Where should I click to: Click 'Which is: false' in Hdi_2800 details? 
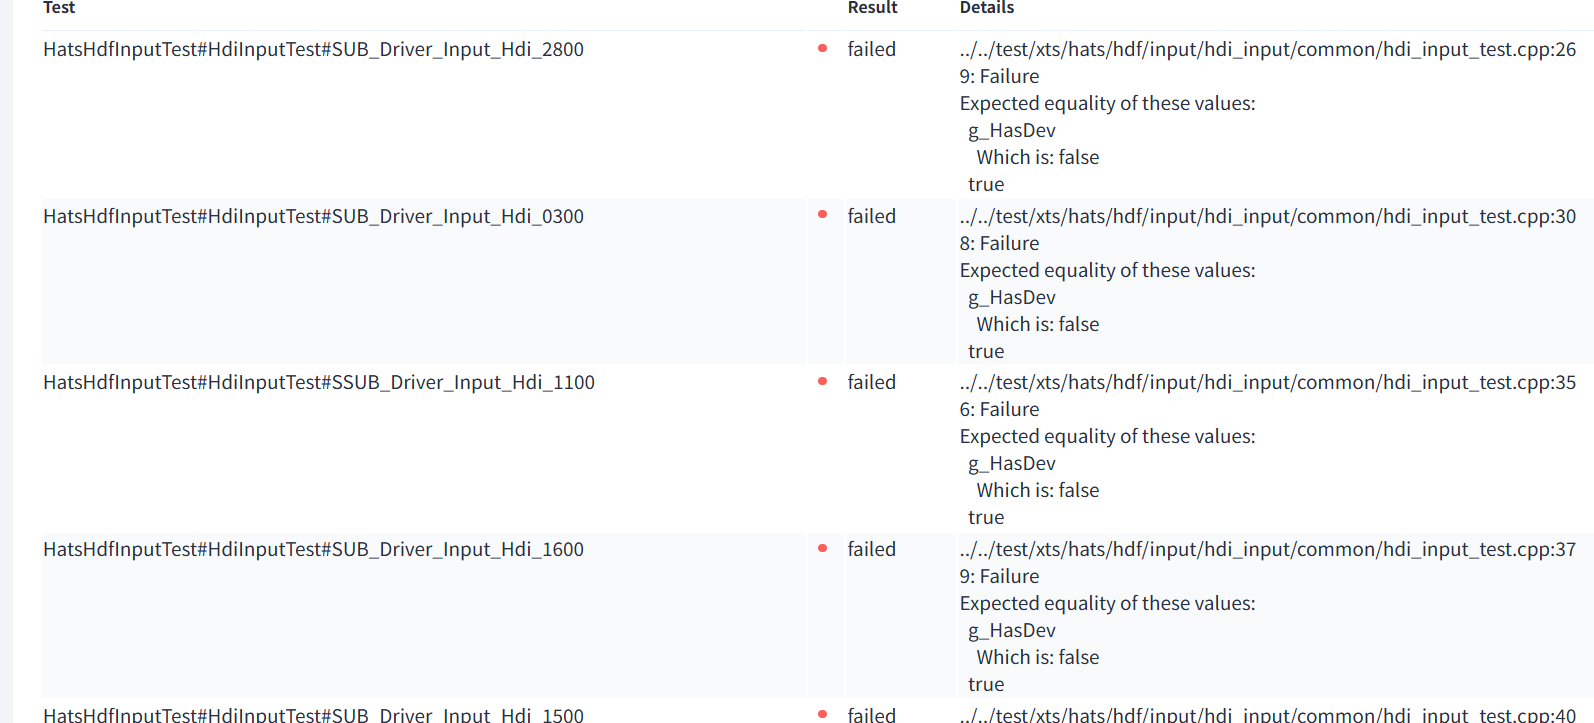tap(1038, 157)
